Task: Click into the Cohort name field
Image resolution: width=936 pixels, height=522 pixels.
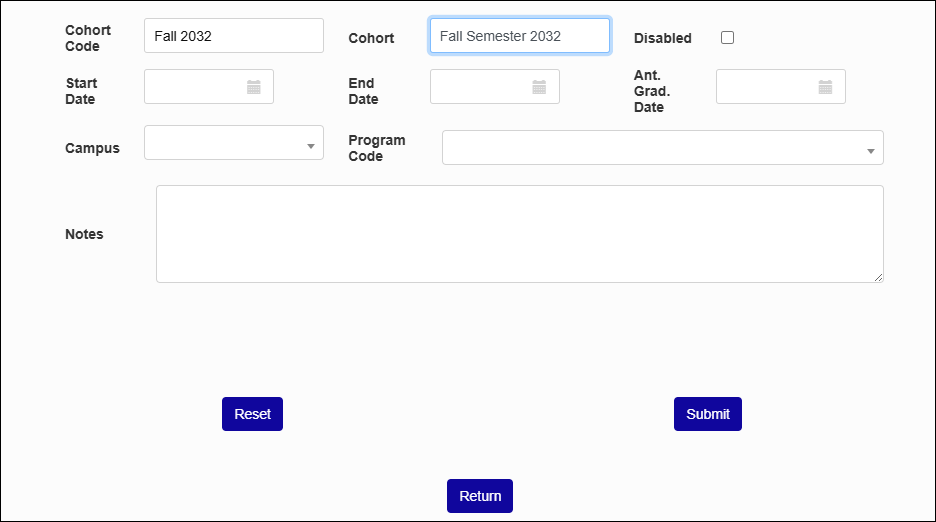Action: click(520, 36)
